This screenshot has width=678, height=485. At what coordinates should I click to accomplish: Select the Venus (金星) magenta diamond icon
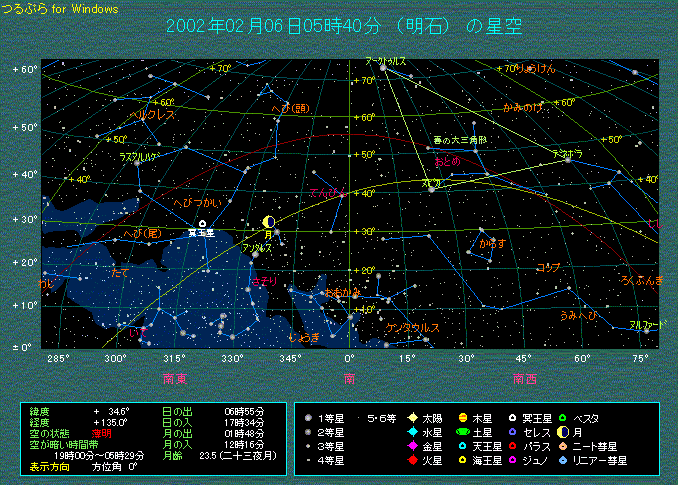pos(410,446)
